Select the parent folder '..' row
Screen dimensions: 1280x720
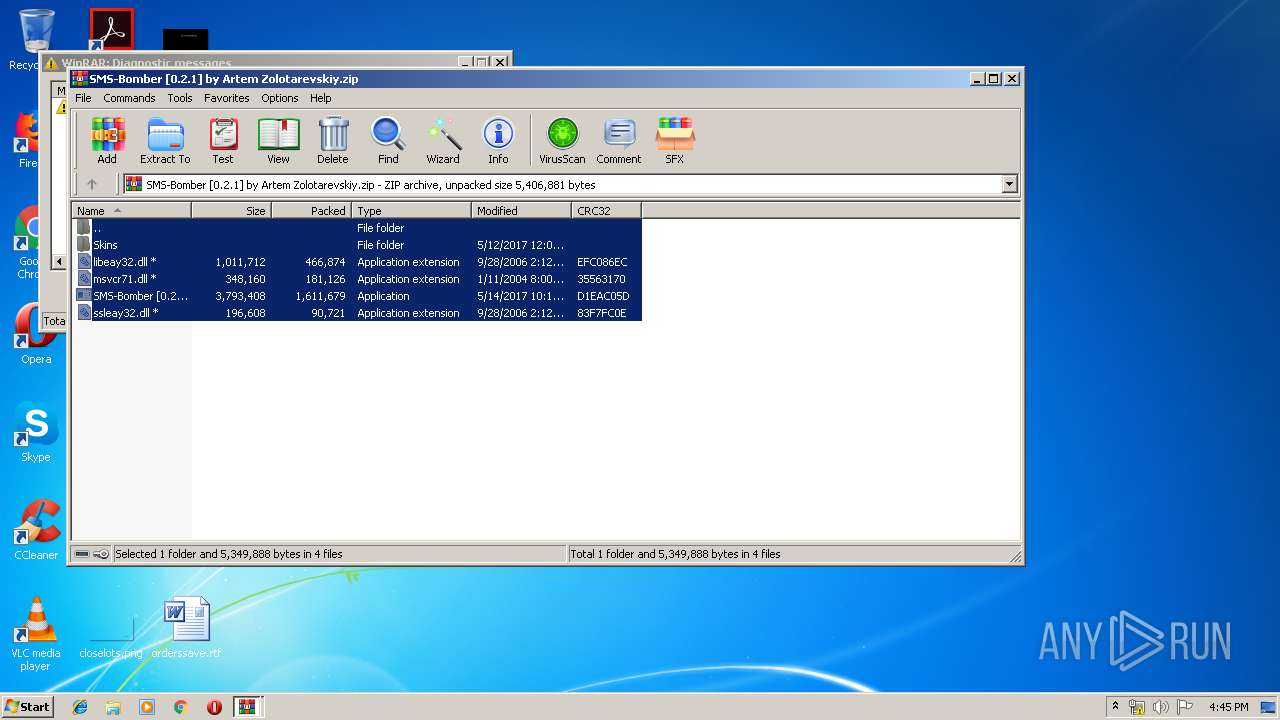click(x=357, y=228)
